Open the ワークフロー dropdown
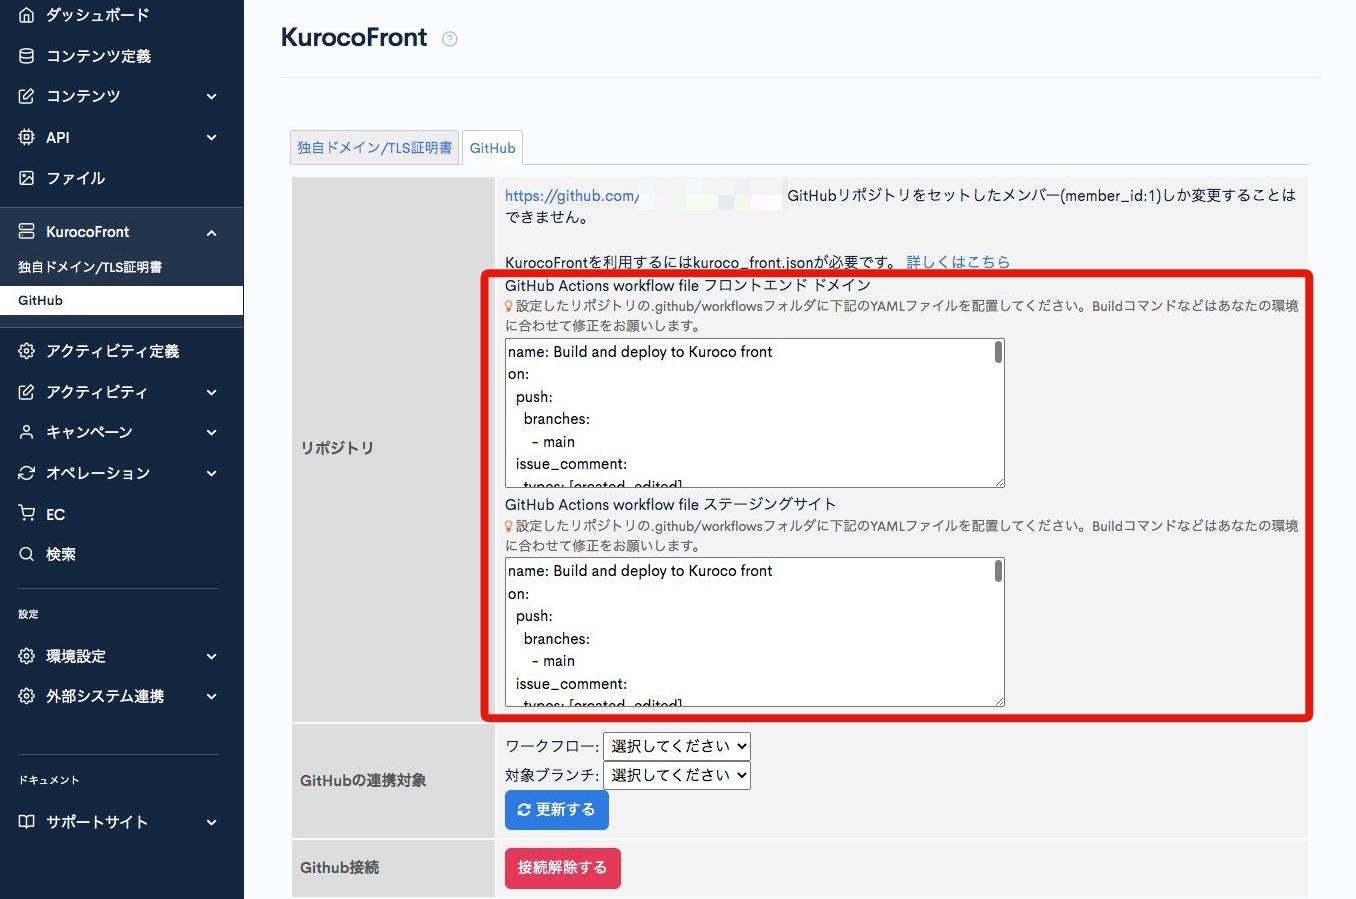Screen dimensions: 1356x899 click(677, 746)
